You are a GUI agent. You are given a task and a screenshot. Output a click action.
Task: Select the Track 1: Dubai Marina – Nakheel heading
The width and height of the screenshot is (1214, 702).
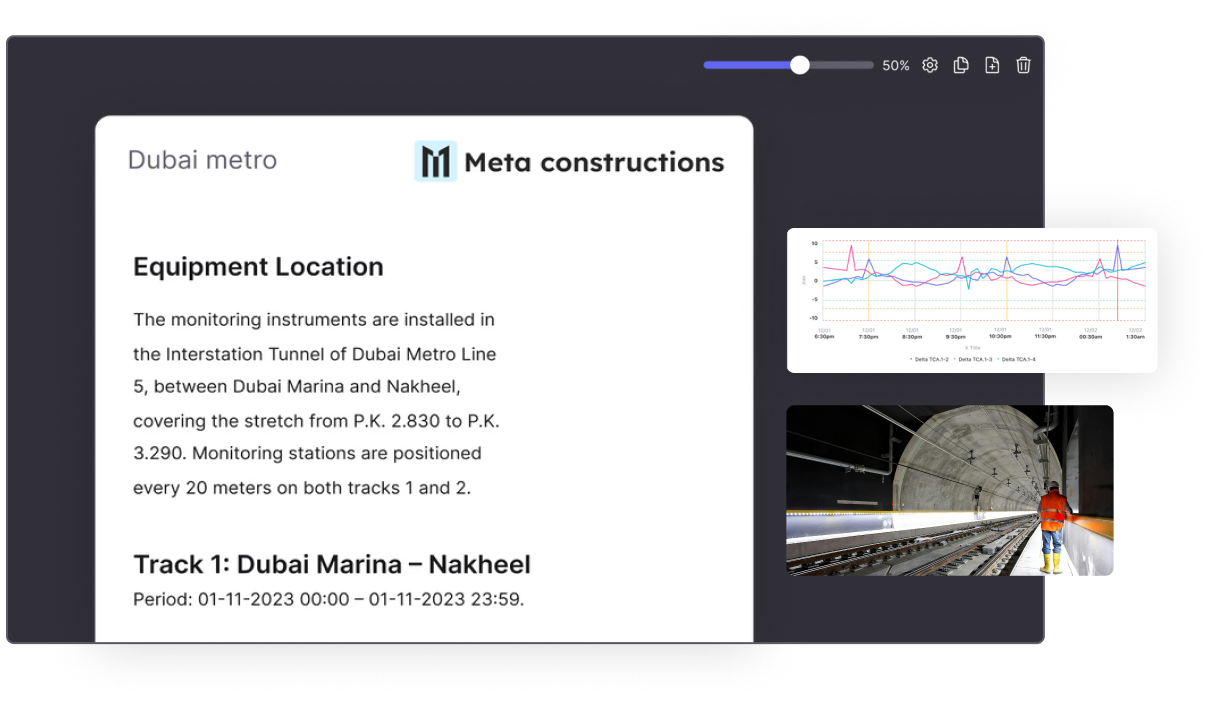[332, 564]
